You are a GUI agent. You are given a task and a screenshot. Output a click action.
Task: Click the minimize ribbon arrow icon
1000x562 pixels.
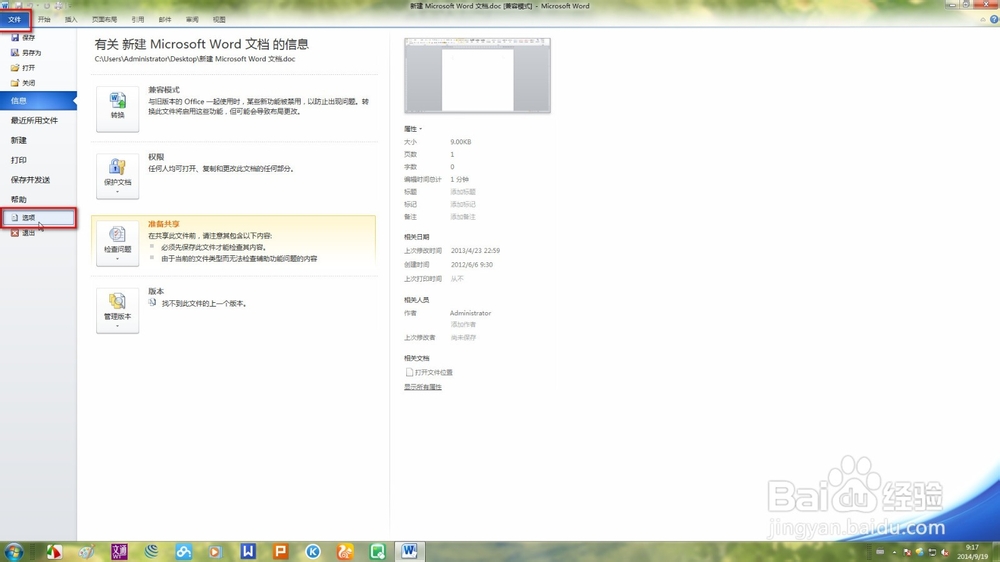click(982, 20)
